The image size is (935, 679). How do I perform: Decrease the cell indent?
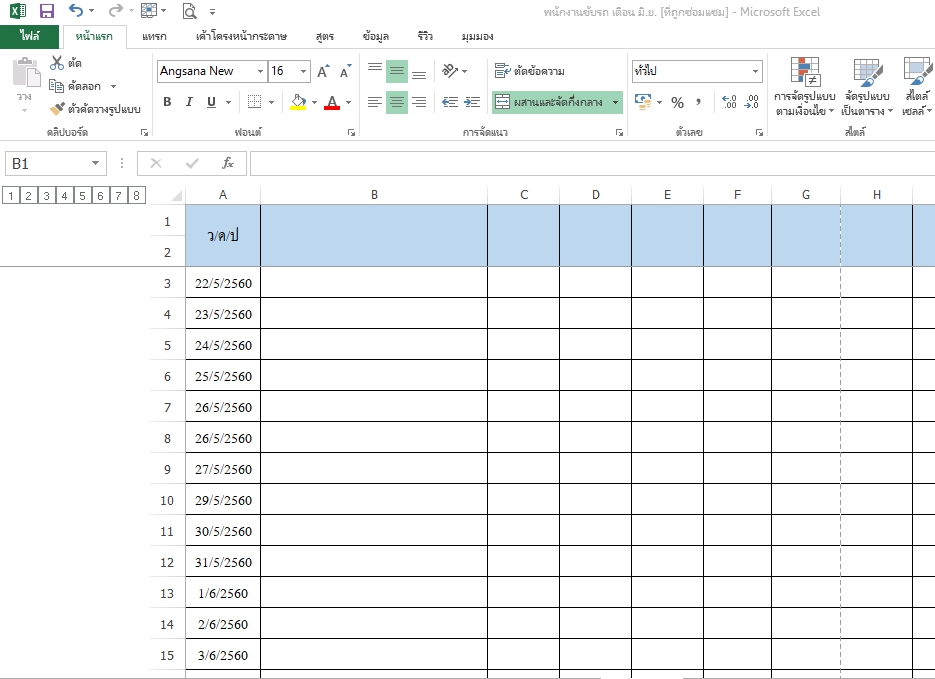(450, 102)
